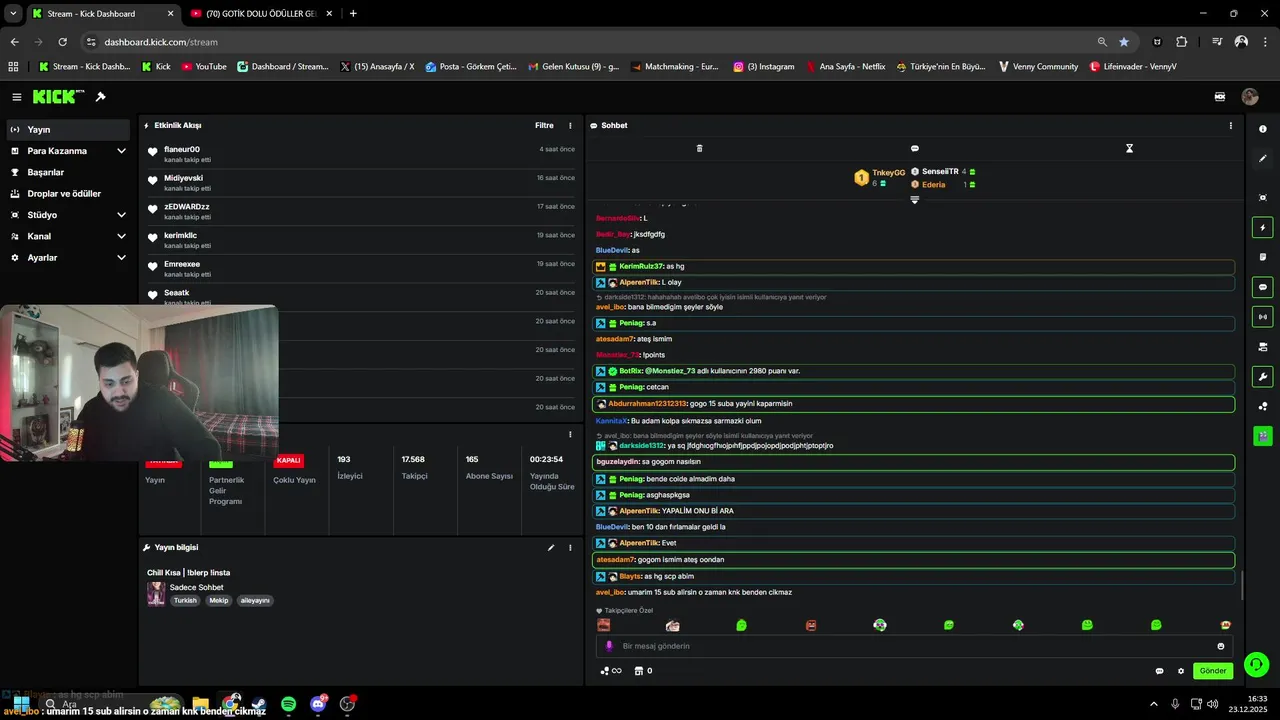1280x720 pixels.
Task: Click the KICK logo
Action: click(x=58, y=97)
